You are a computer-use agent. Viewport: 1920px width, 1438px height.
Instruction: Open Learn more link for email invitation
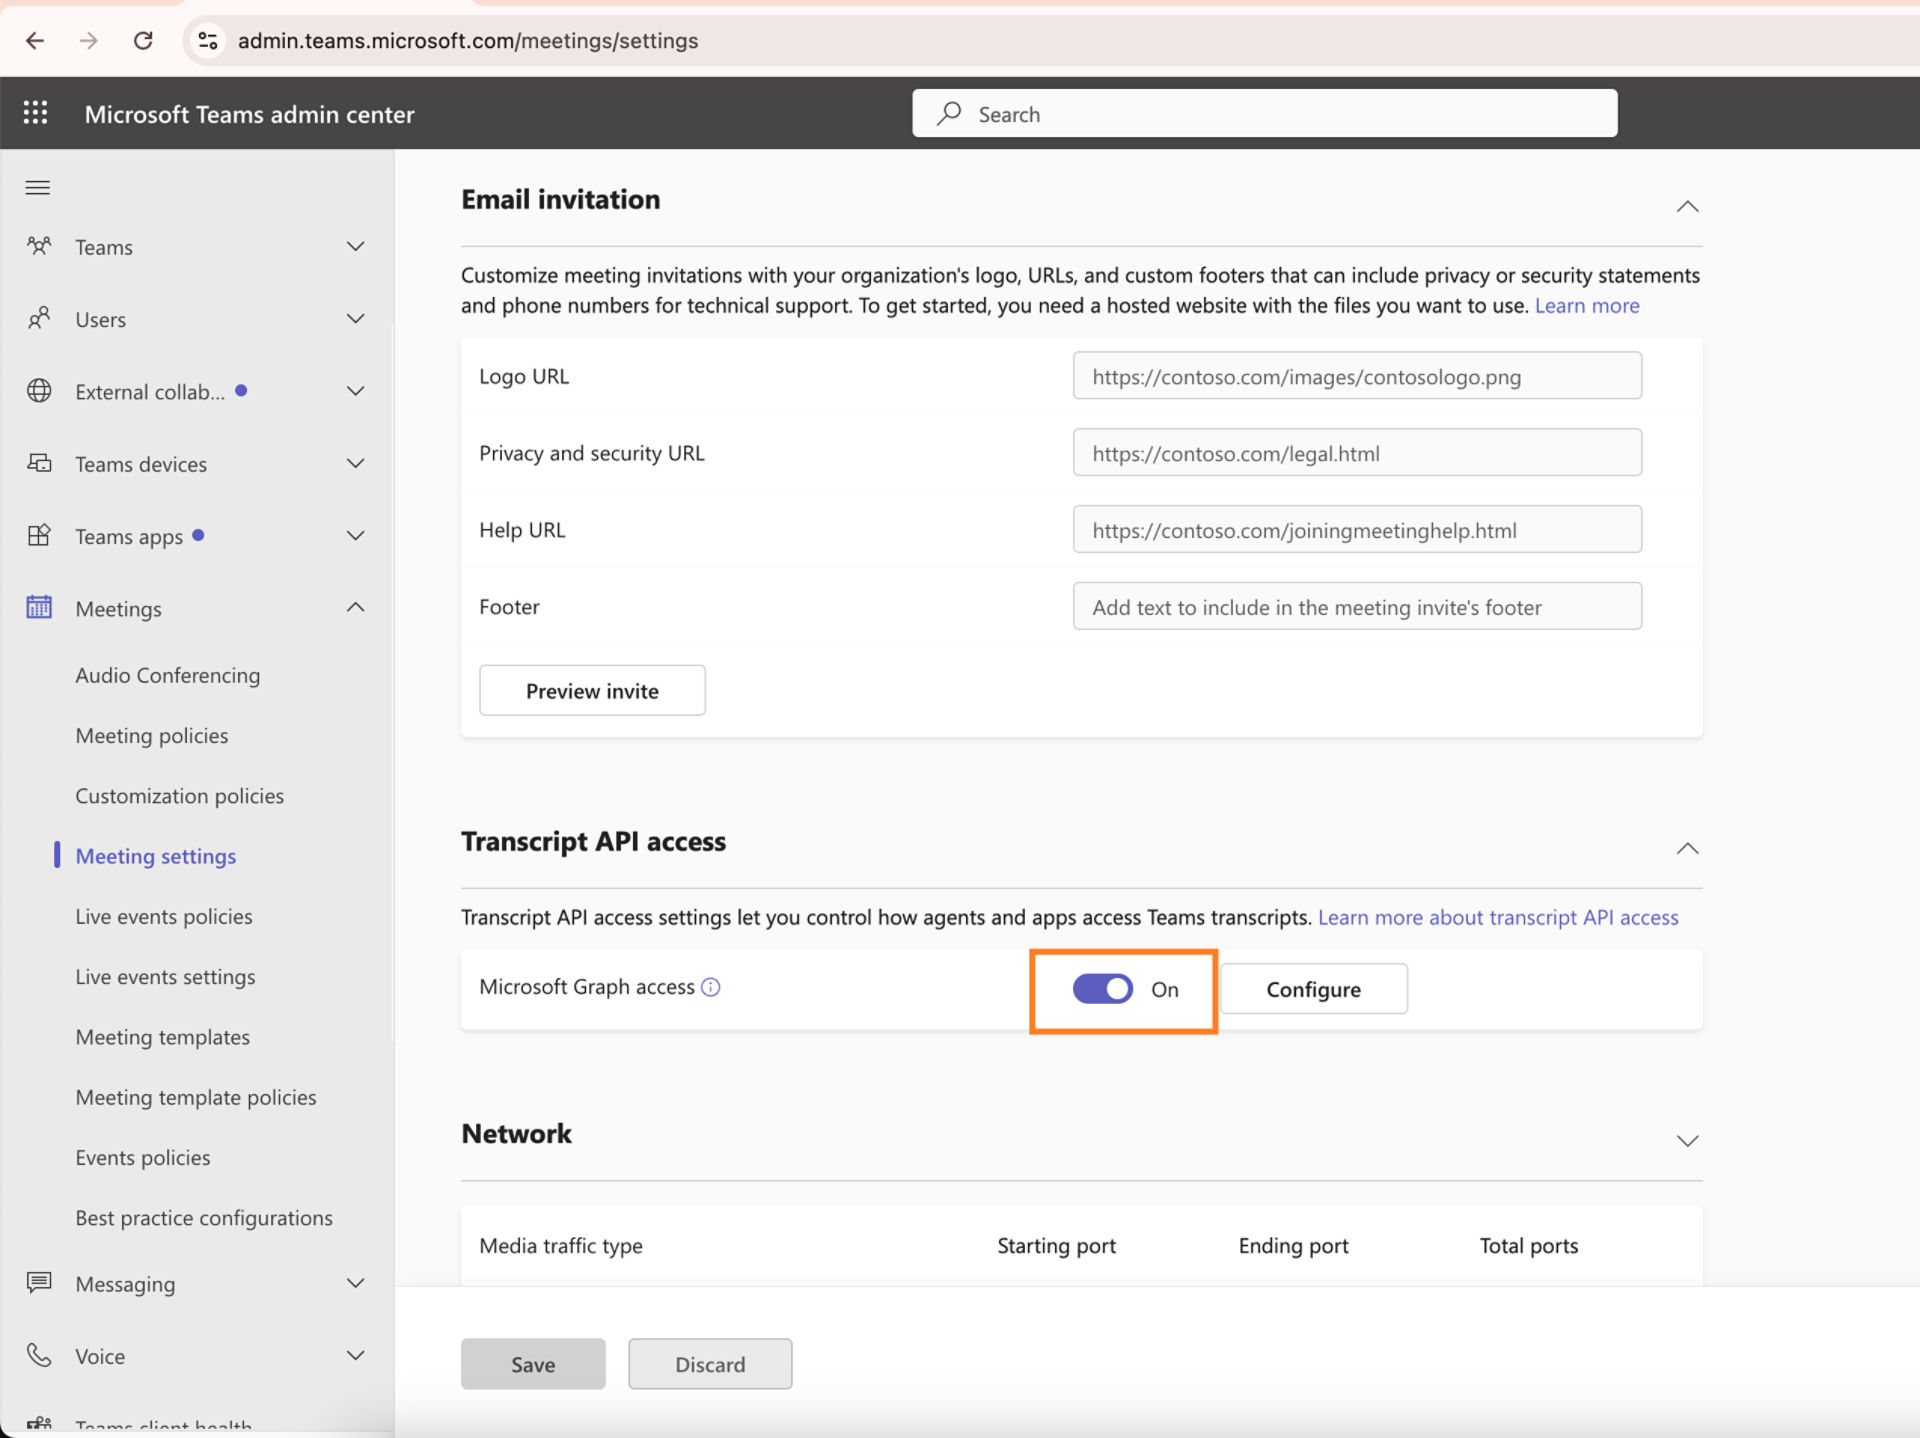tap(1587, 305)
